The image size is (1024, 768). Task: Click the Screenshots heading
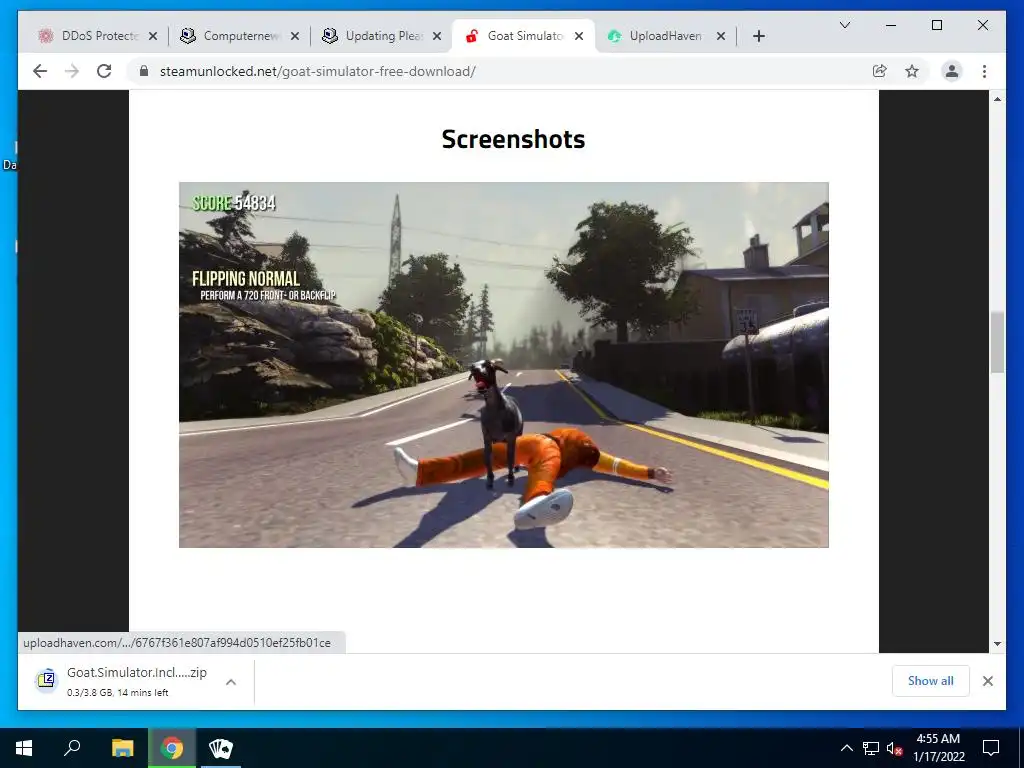(x=513, y=139)
